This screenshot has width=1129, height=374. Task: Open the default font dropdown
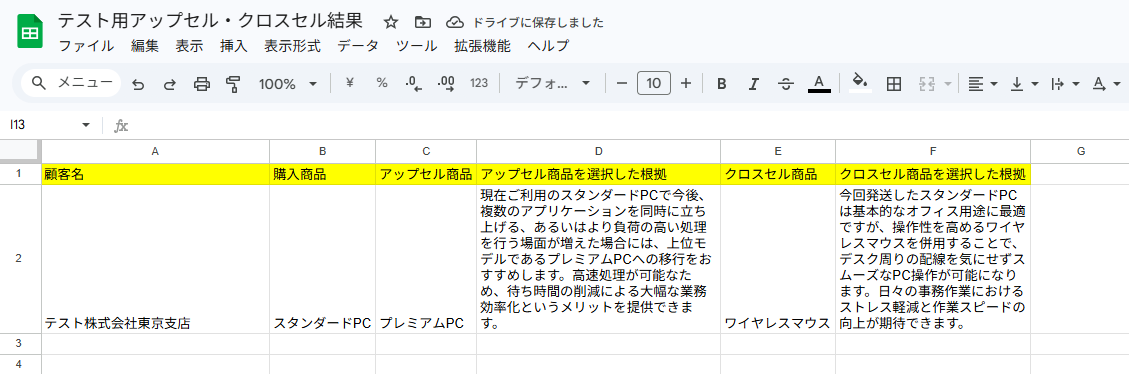point(552,84)
